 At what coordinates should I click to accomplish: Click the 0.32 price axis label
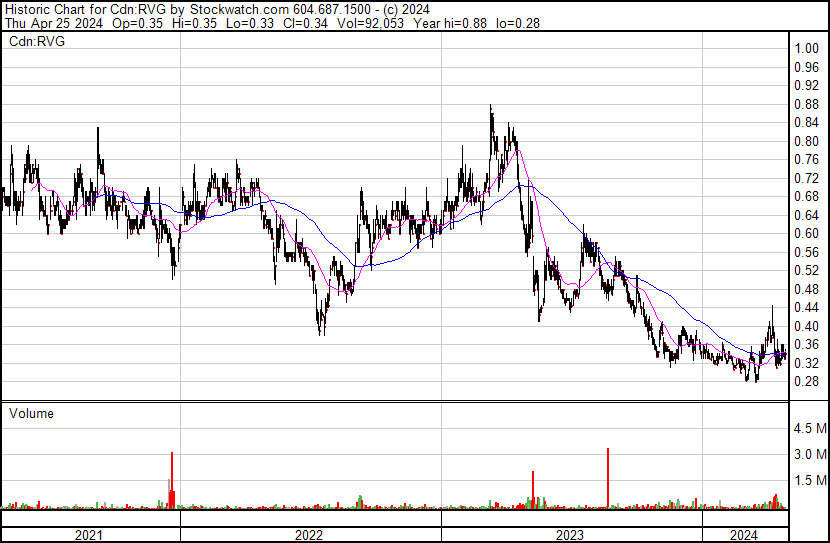pyautogui.click(x=807, y=363)
